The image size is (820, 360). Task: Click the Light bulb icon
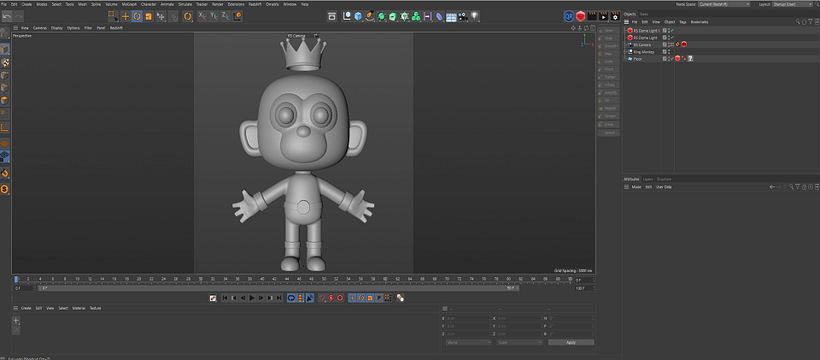[x=474, y=16]
